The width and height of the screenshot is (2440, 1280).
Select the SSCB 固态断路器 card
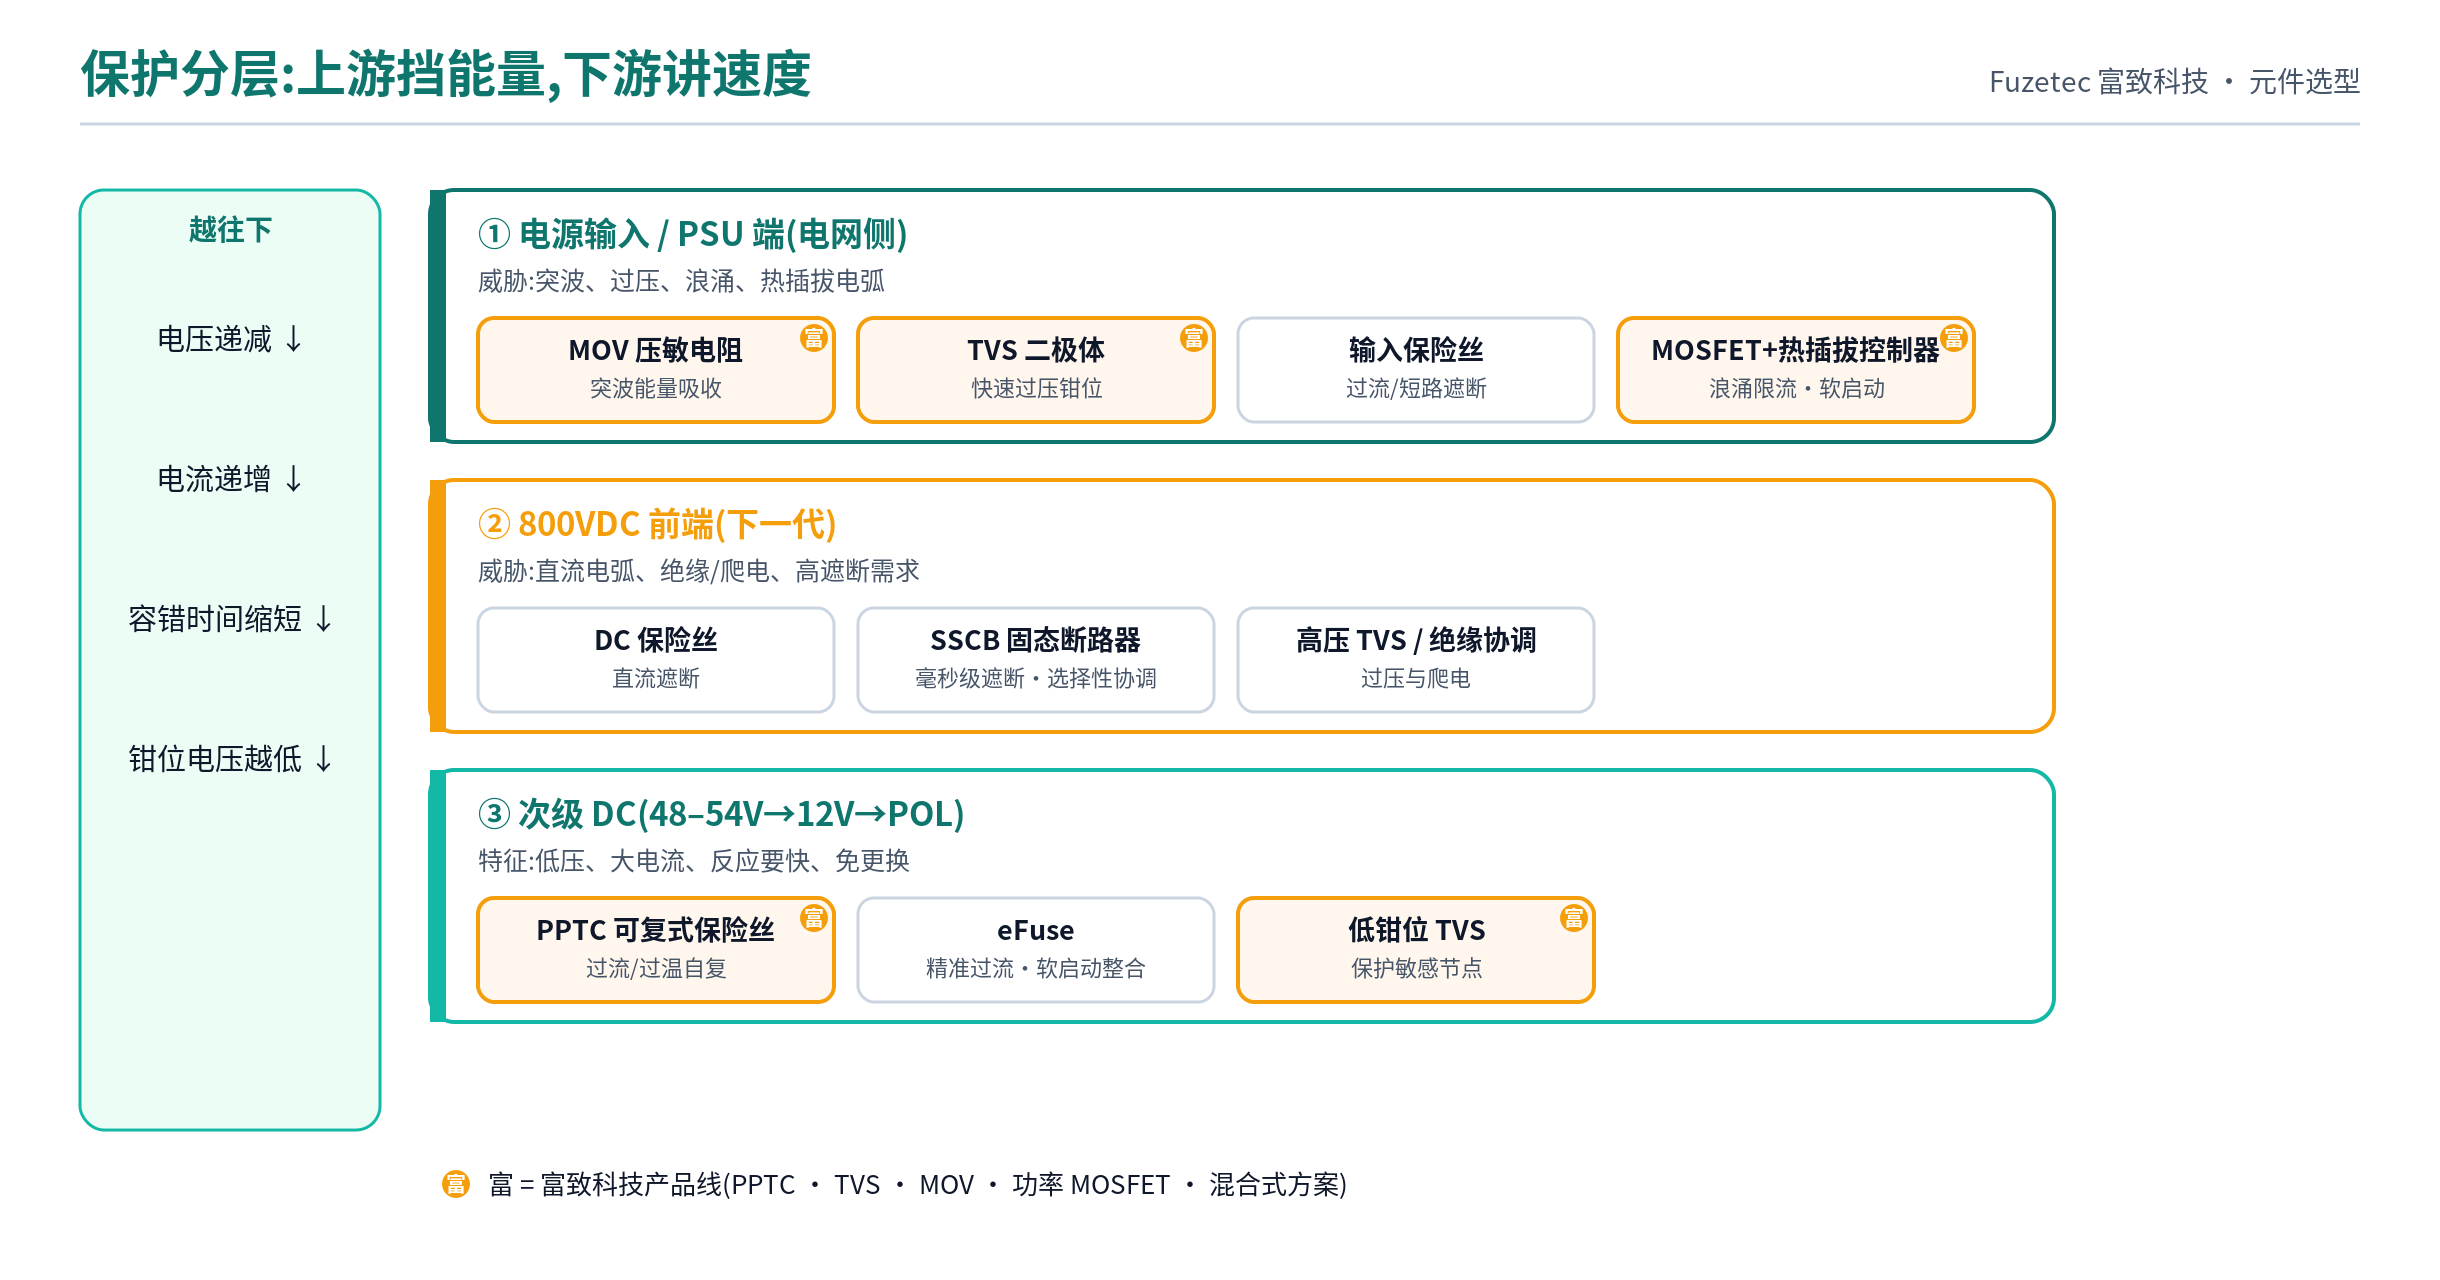click(1036, 660)
